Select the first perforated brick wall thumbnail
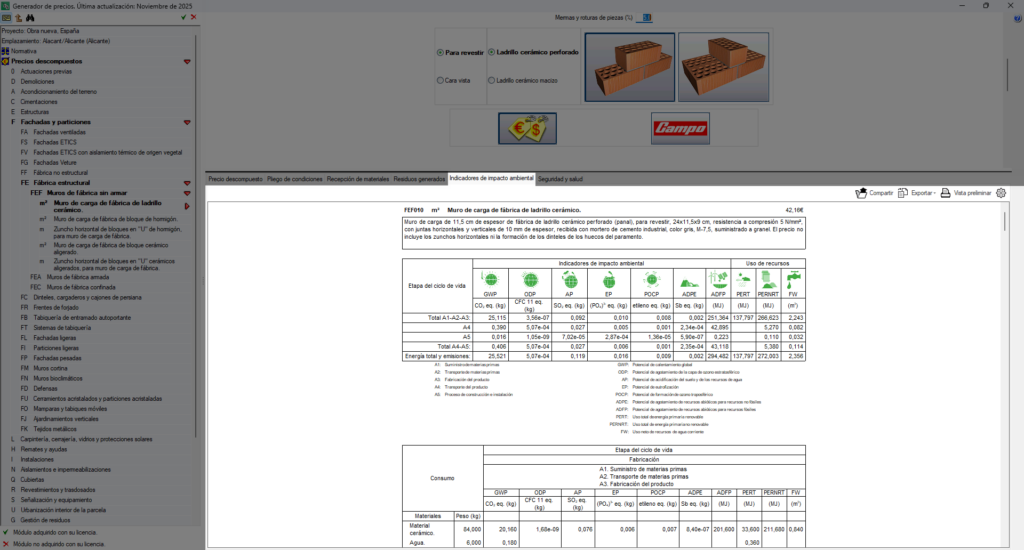 click(x=630, y=67)
